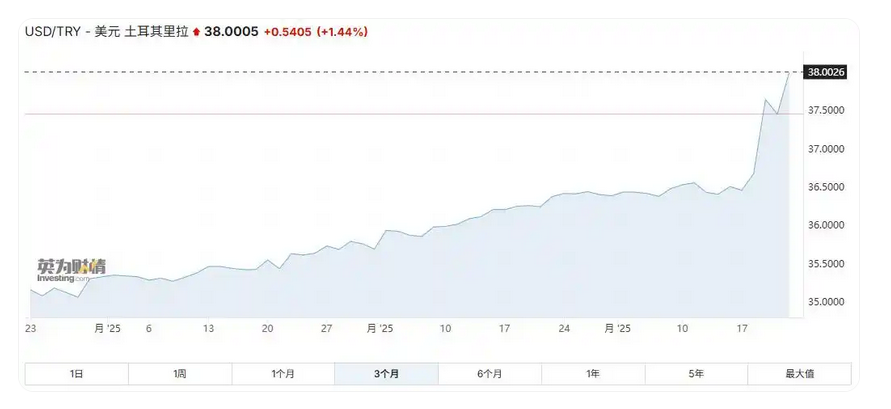891x409 pixels.
Task: Select the 1日 time range tab
Action: click(x=77, y=373)
